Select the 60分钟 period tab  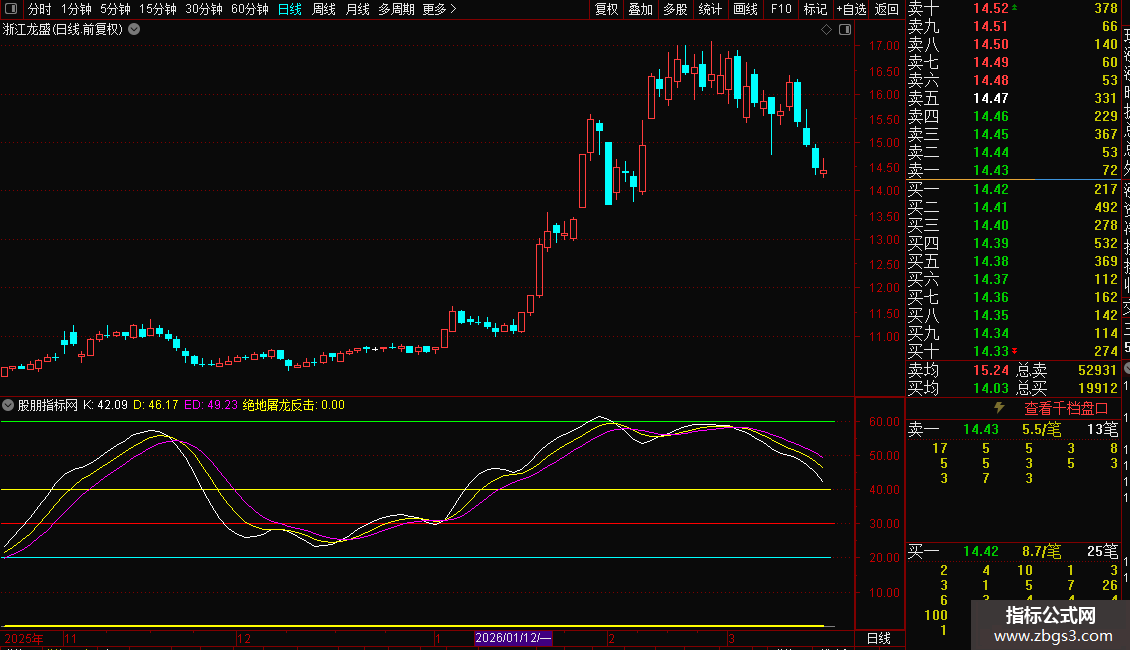click(x=249, y=9)
